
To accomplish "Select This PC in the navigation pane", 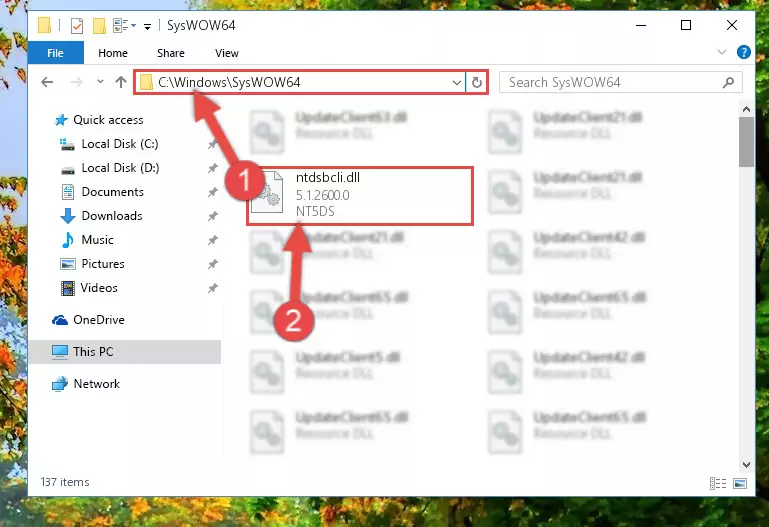I will click(x=125, y=351).
